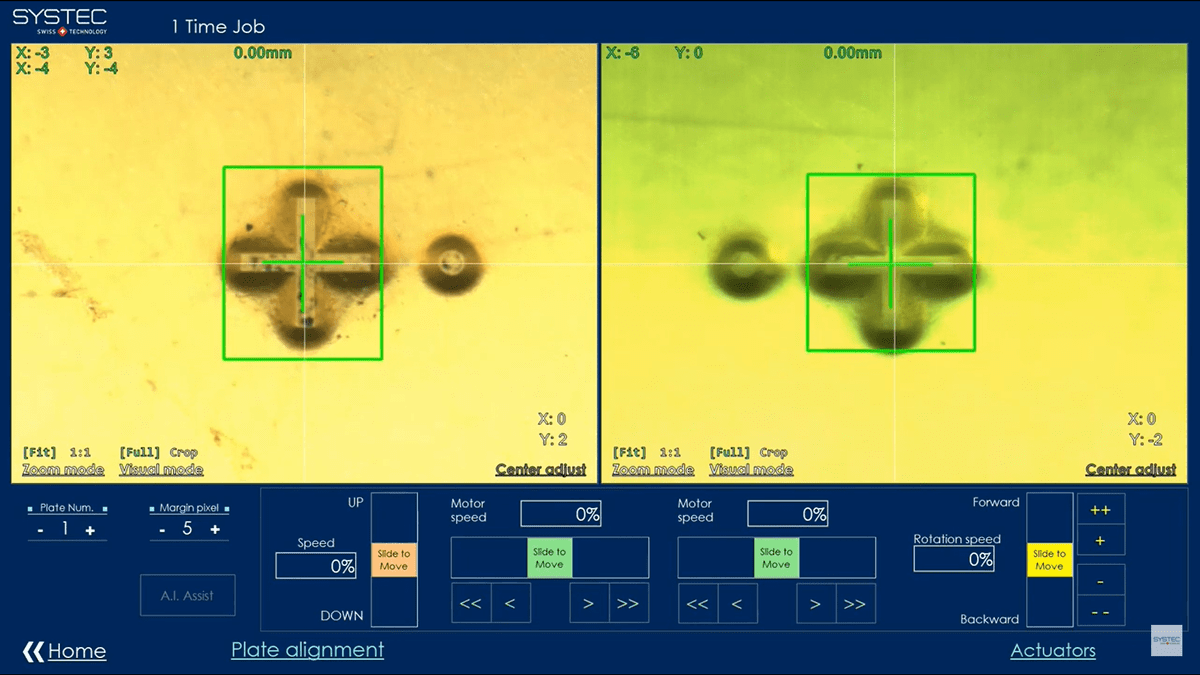
Task: Return to Home
Action: (x=75, y=651)
